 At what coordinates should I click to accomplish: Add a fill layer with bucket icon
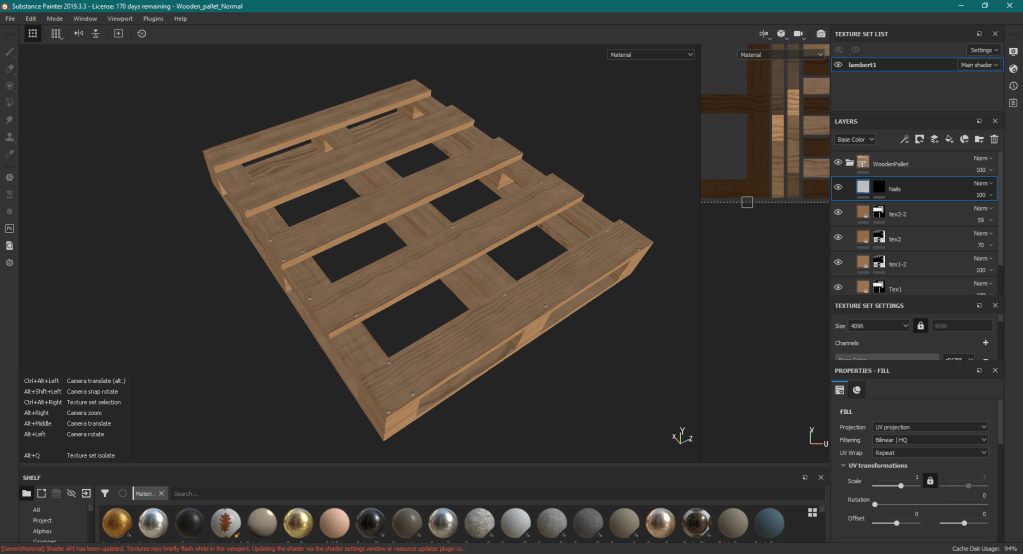[949, 139]
